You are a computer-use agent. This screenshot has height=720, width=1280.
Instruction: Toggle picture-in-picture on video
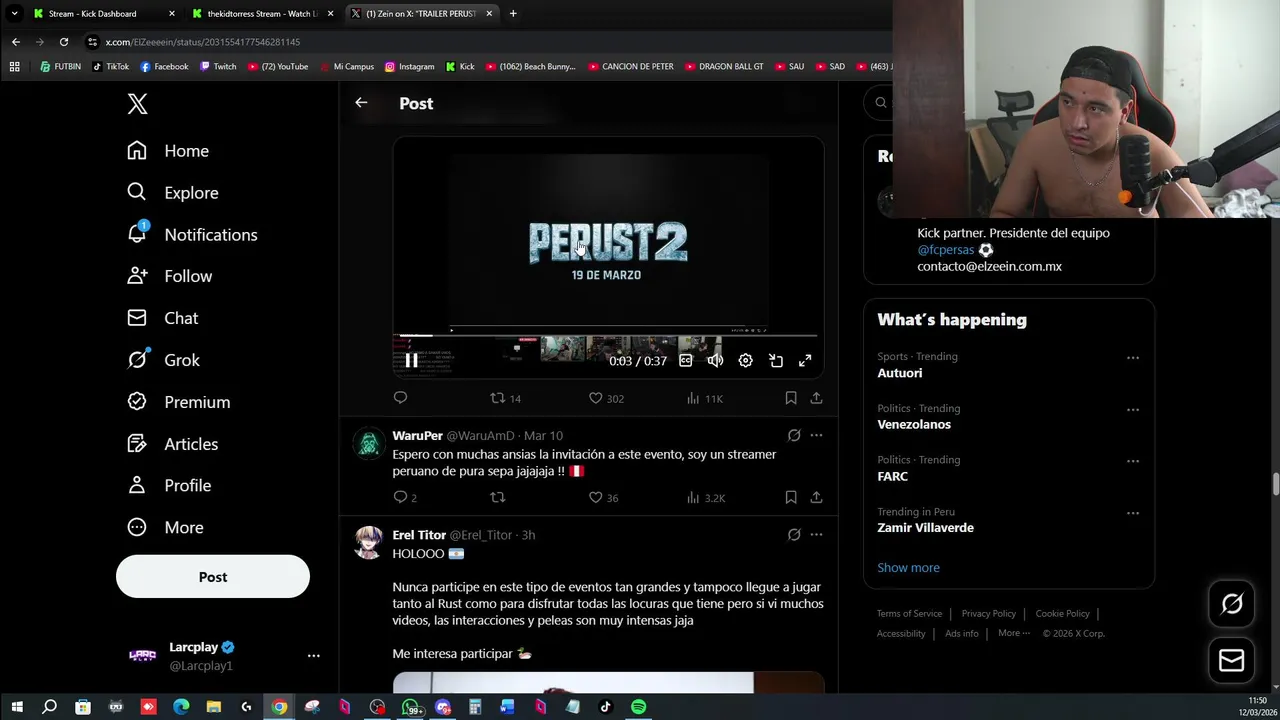coord(776,361)
